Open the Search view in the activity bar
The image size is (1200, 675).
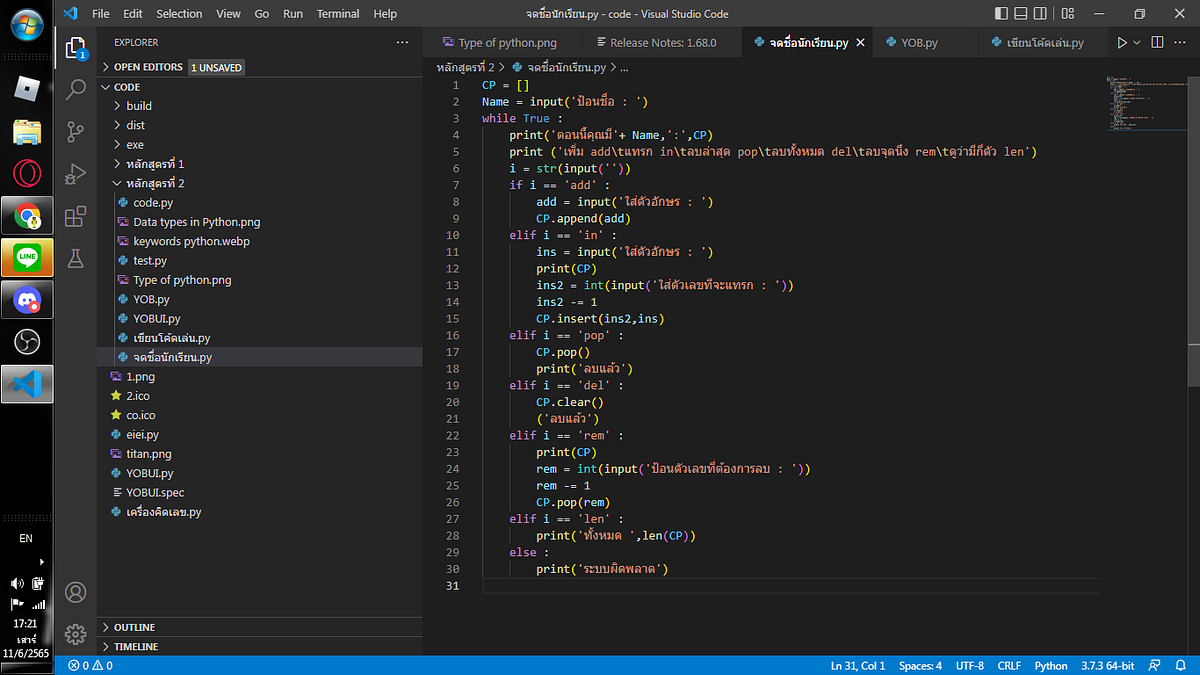pos(75,89)
